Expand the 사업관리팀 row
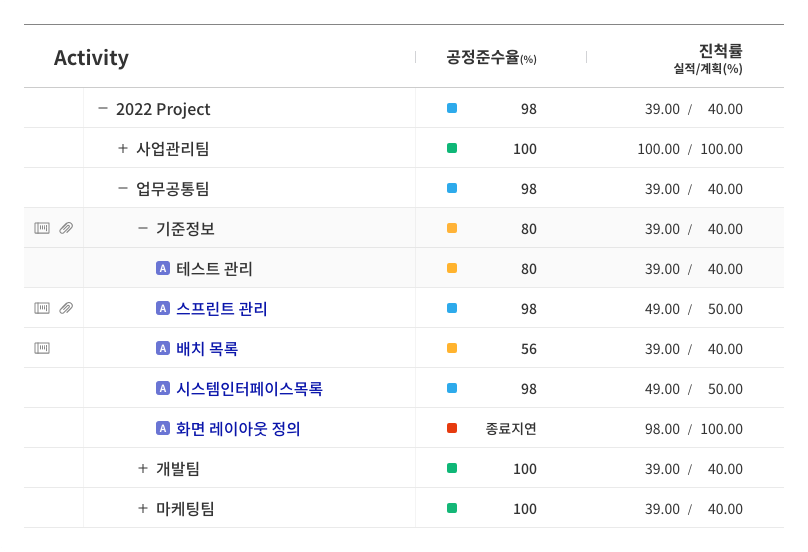808x552 pixels. (x=123, y=148)
